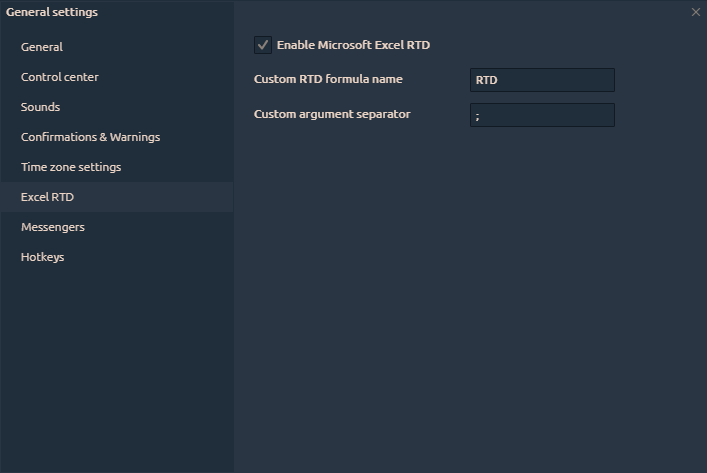Close the General settings window

pos(696,12)
